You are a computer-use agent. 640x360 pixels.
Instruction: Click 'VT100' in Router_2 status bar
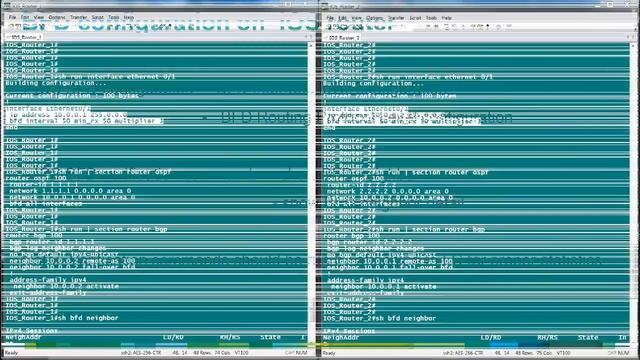point(564,353)
